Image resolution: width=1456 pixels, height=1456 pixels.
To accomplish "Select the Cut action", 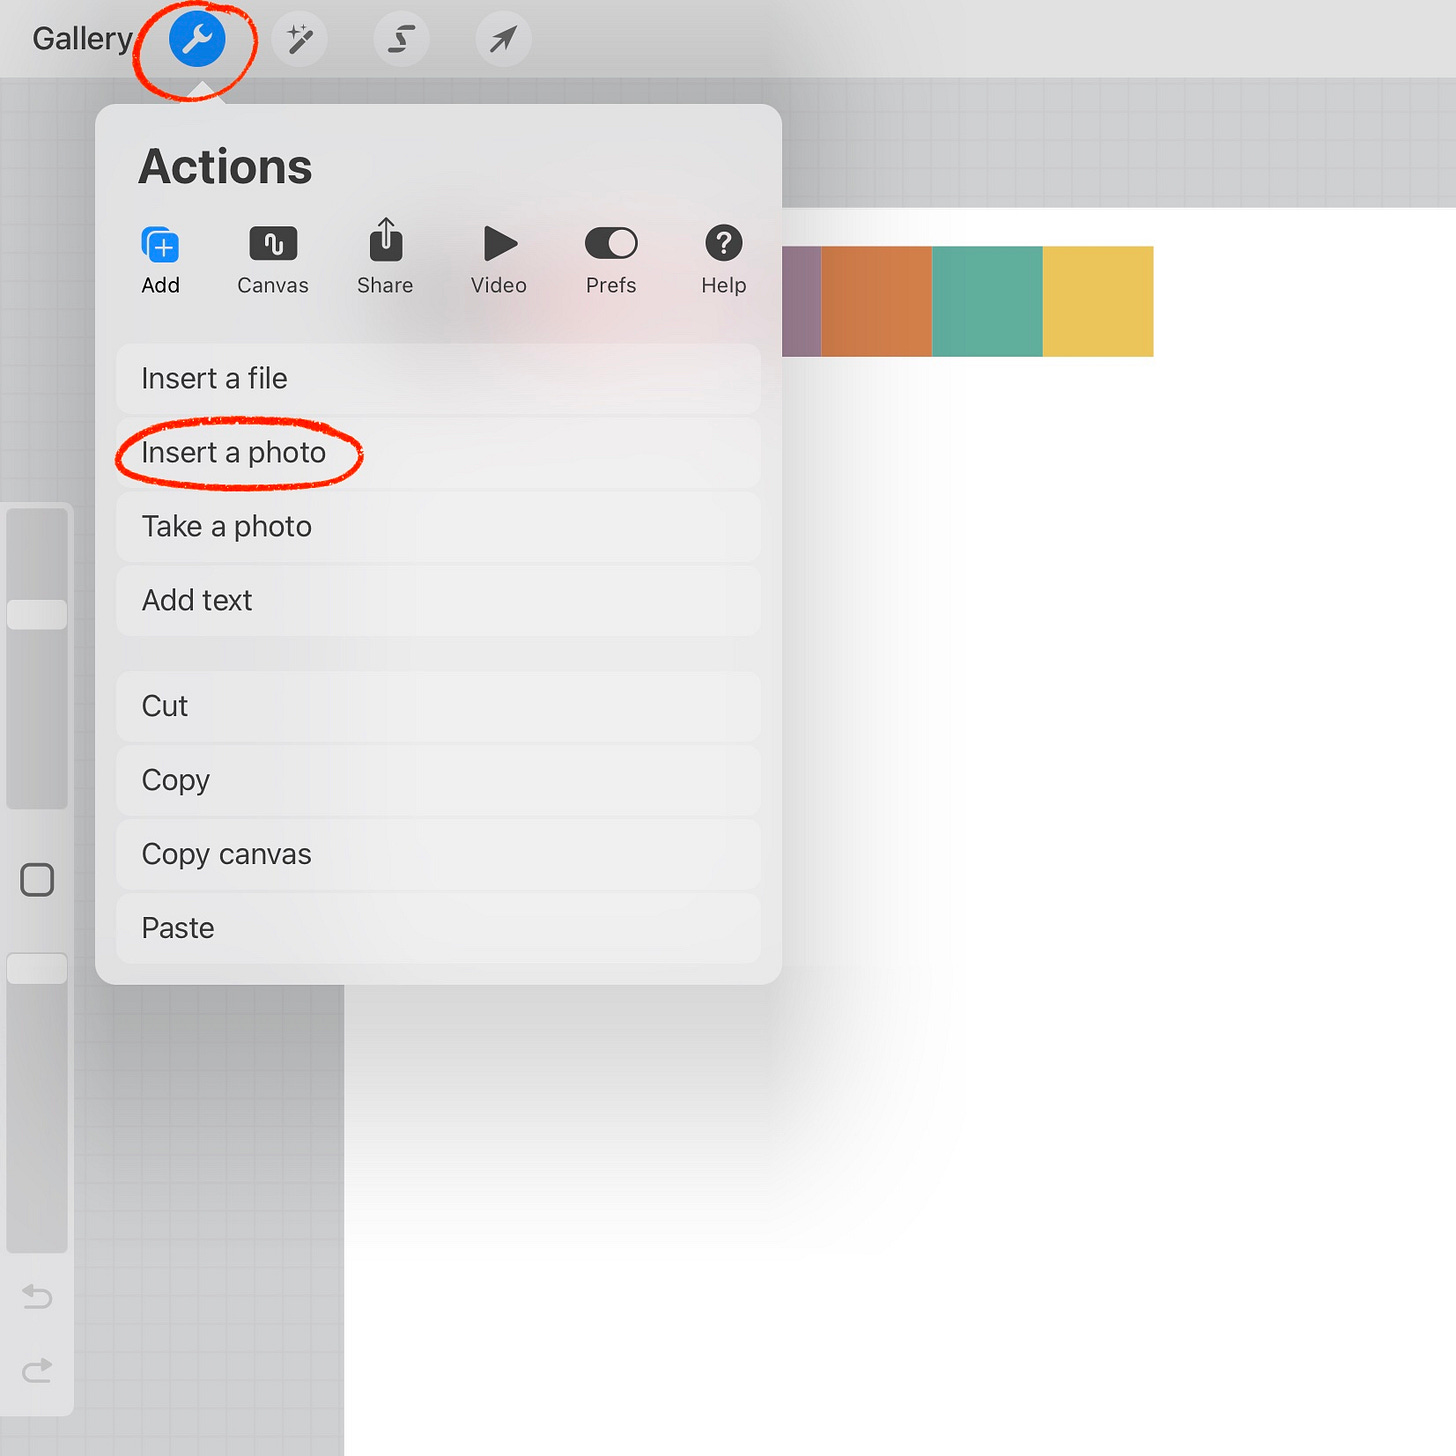I will coord(438,707).
